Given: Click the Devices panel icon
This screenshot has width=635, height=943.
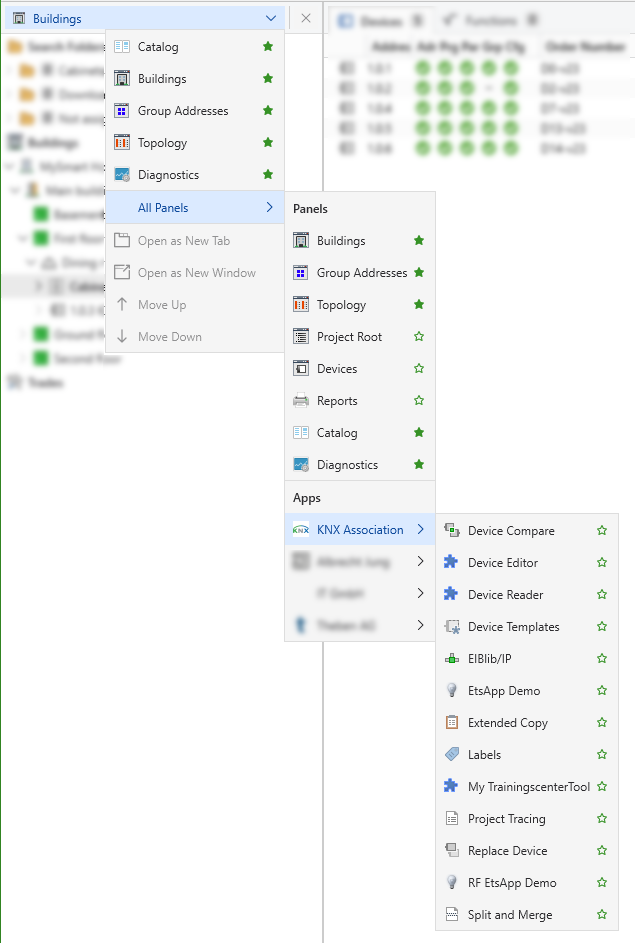Looking at the screenshot, I should click(301, 368).
